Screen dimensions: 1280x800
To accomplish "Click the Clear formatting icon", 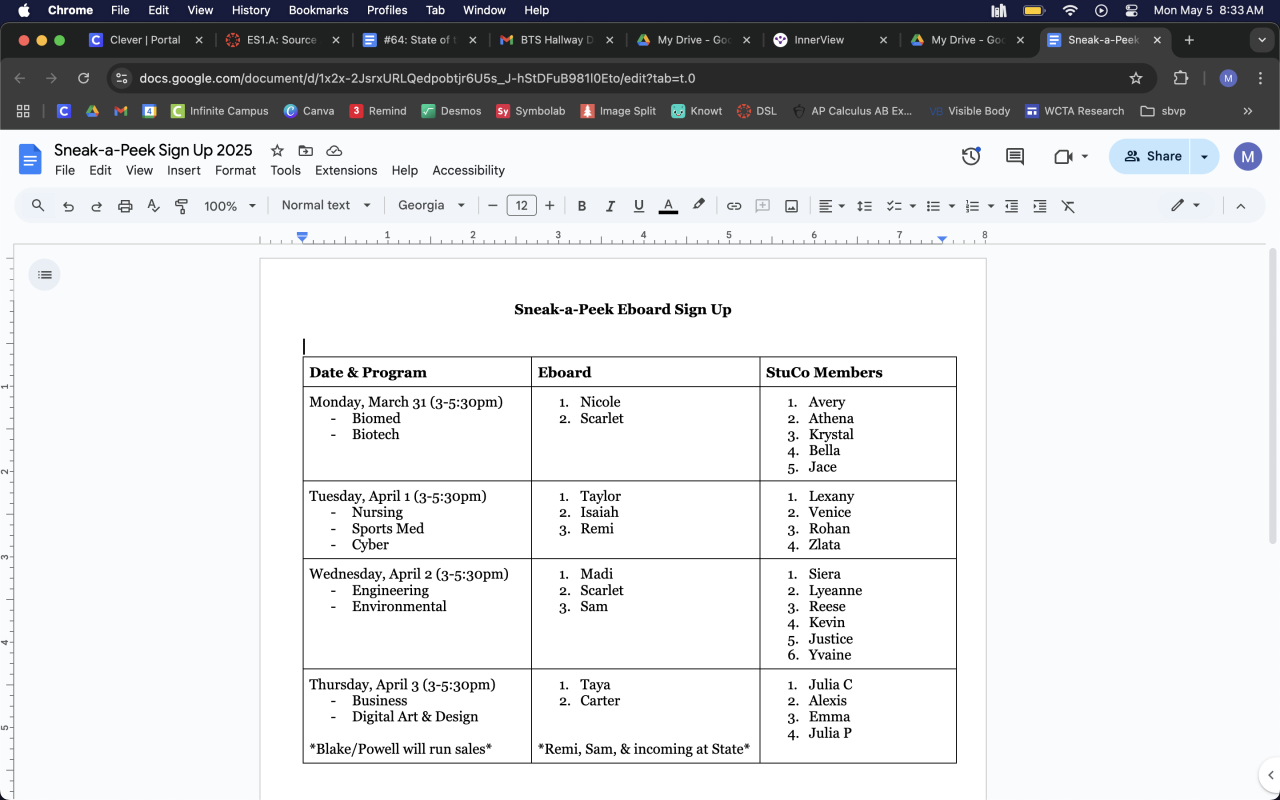I will click(1068, 206).
